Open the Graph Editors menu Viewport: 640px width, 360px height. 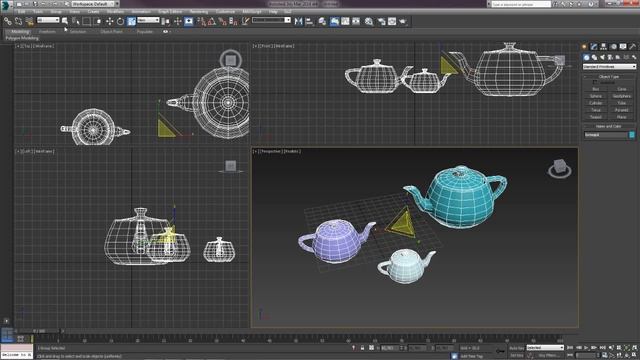170,12
